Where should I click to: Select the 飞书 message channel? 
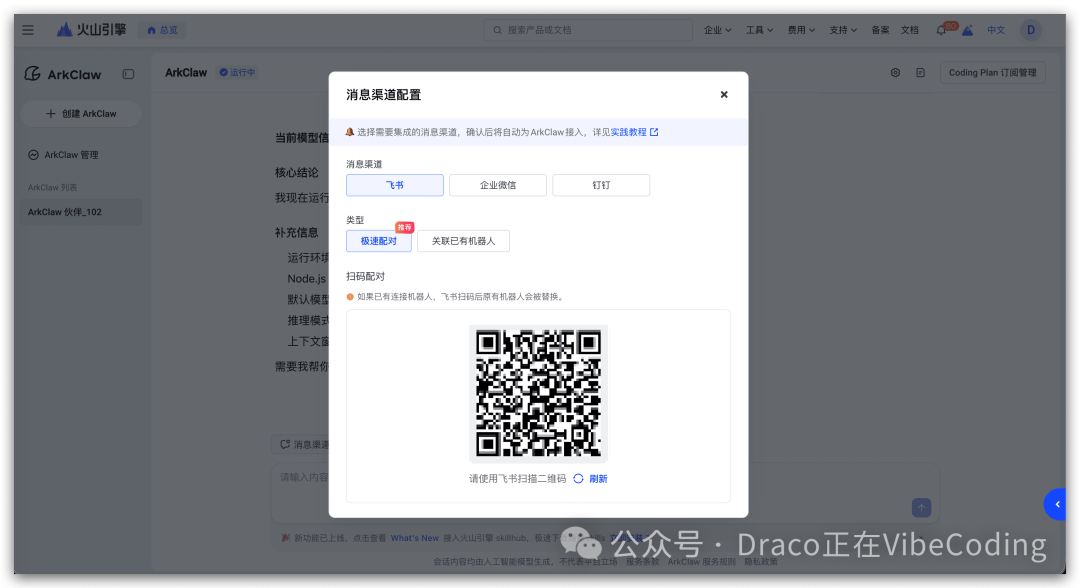click(x=394, y=185)
